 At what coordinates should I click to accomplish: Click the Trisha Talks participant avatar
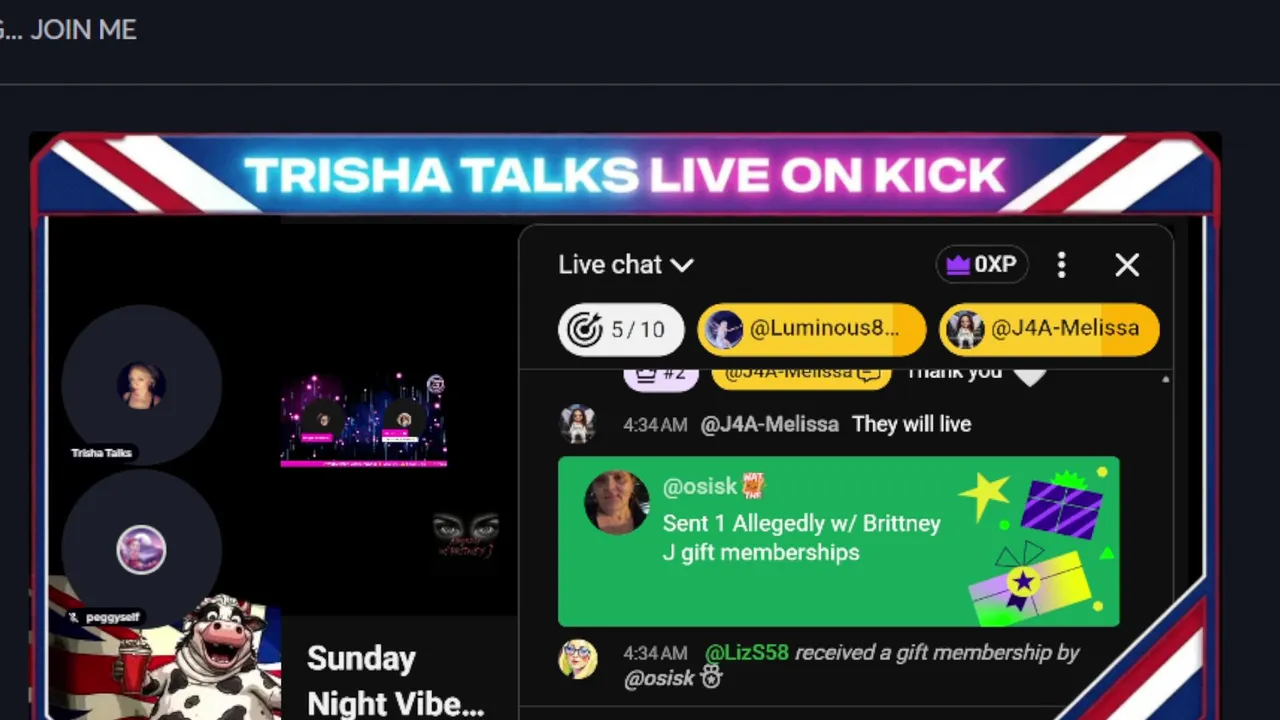(x=141, y=385)
